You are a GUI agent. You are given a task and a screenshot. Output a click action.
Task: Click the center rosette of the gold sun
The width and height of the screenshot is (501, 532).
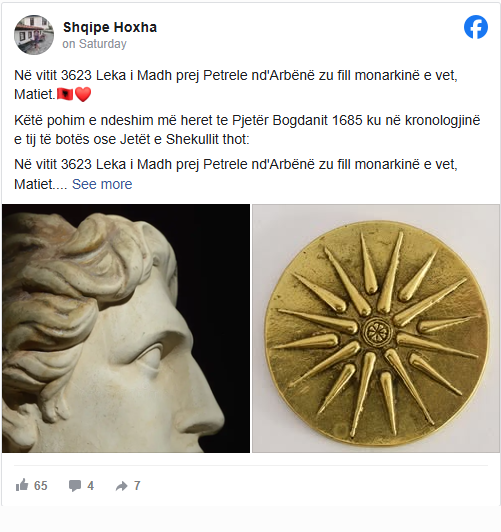coord(377,330)
